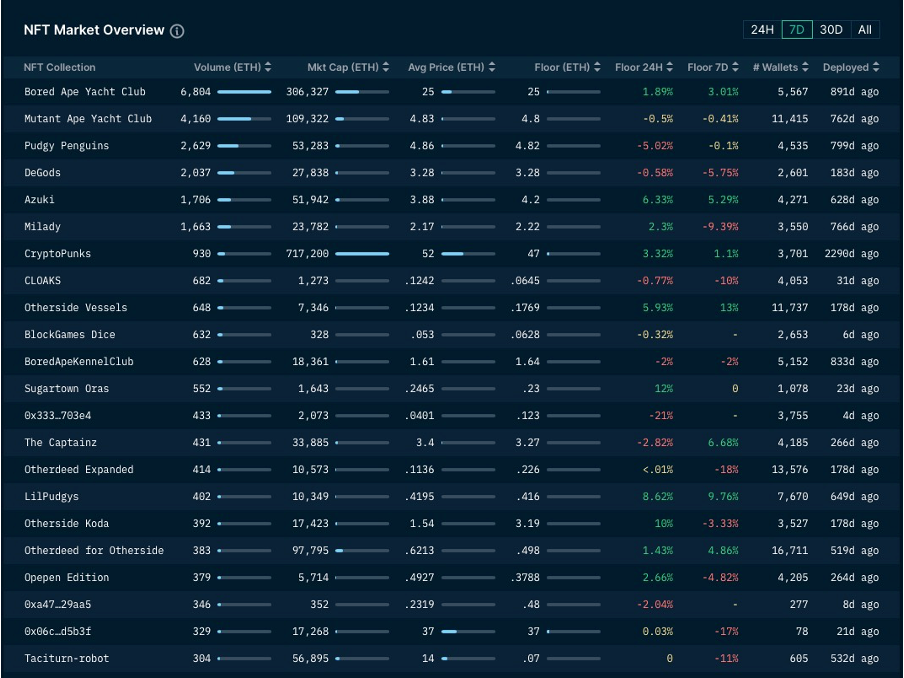
Task: Open the LilPudgys collection
Action: click(x=51, y=496)
